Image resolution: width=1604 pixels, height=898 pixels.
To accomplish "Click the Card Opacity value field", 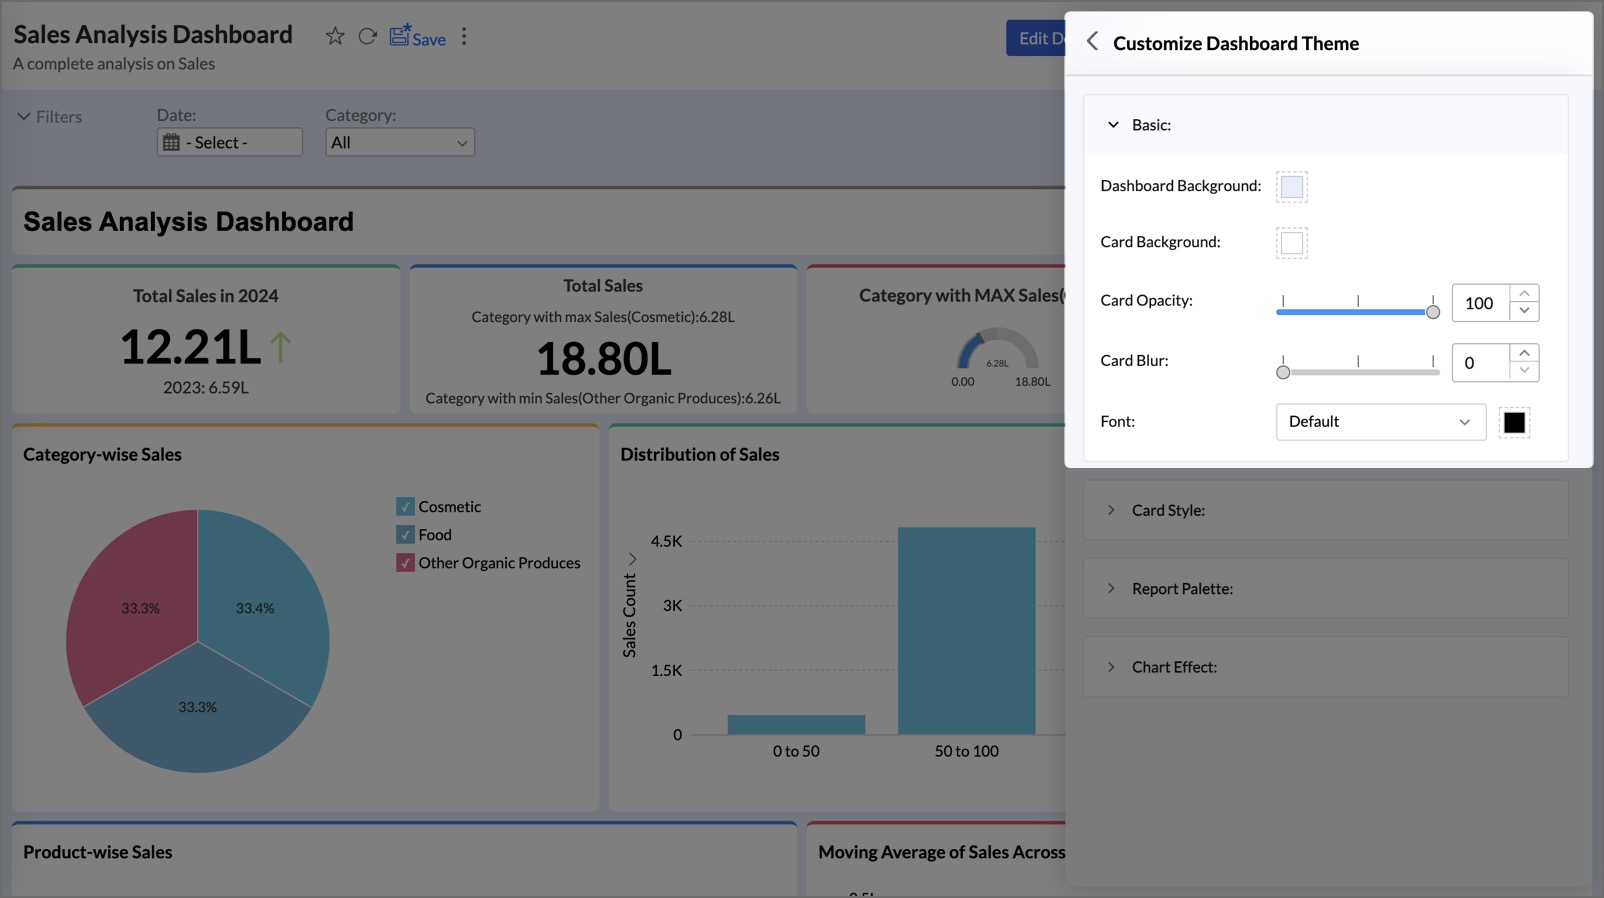I will [1479, 303].
